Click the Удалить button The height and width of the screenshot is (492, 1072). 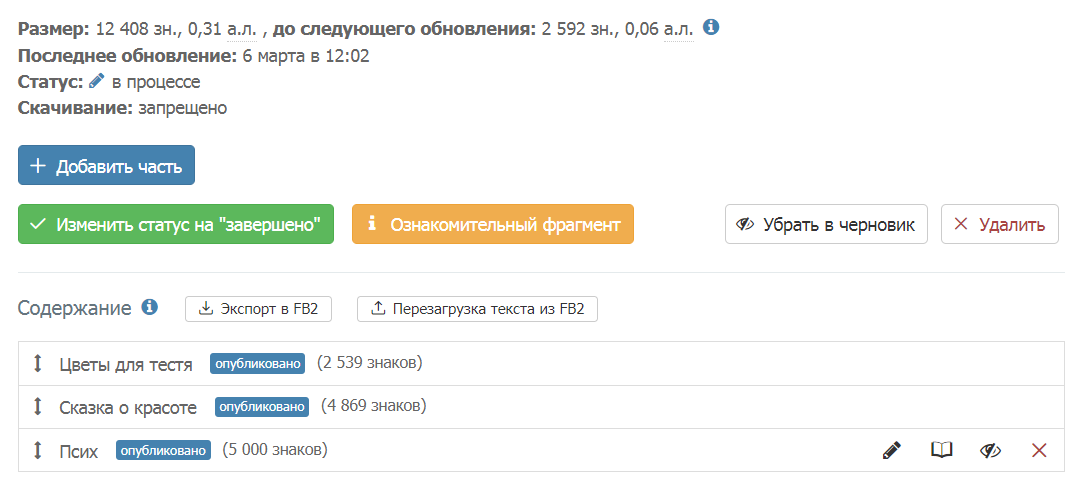1000,224
